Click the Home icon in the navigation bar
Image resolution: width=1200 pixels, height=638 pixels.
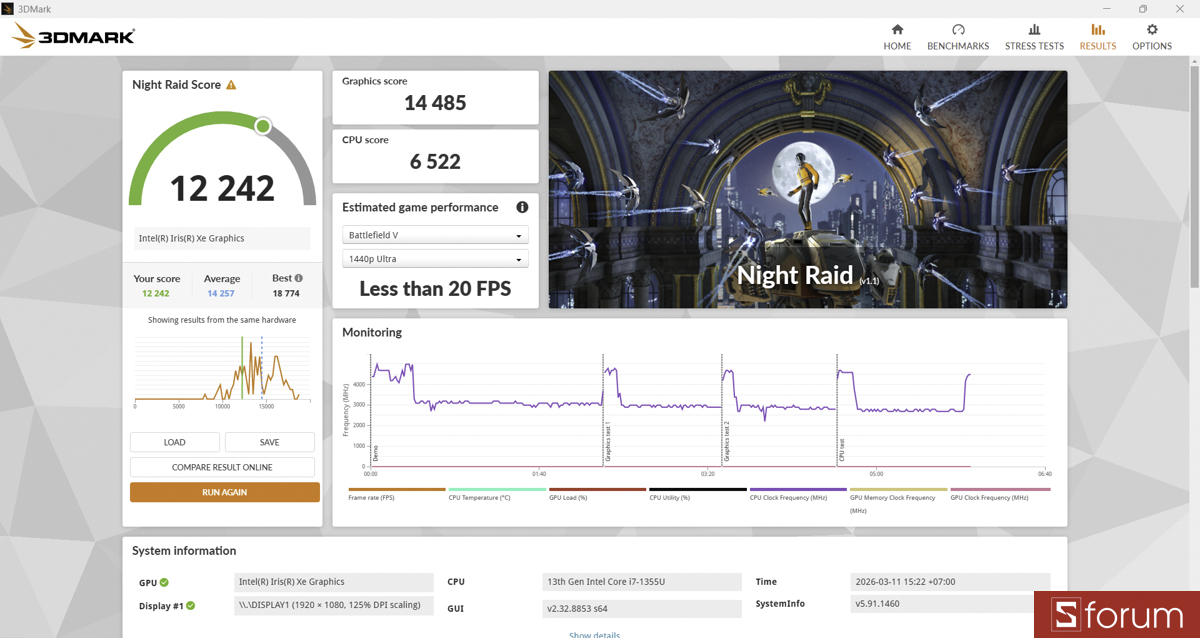(x=897, y=30)
